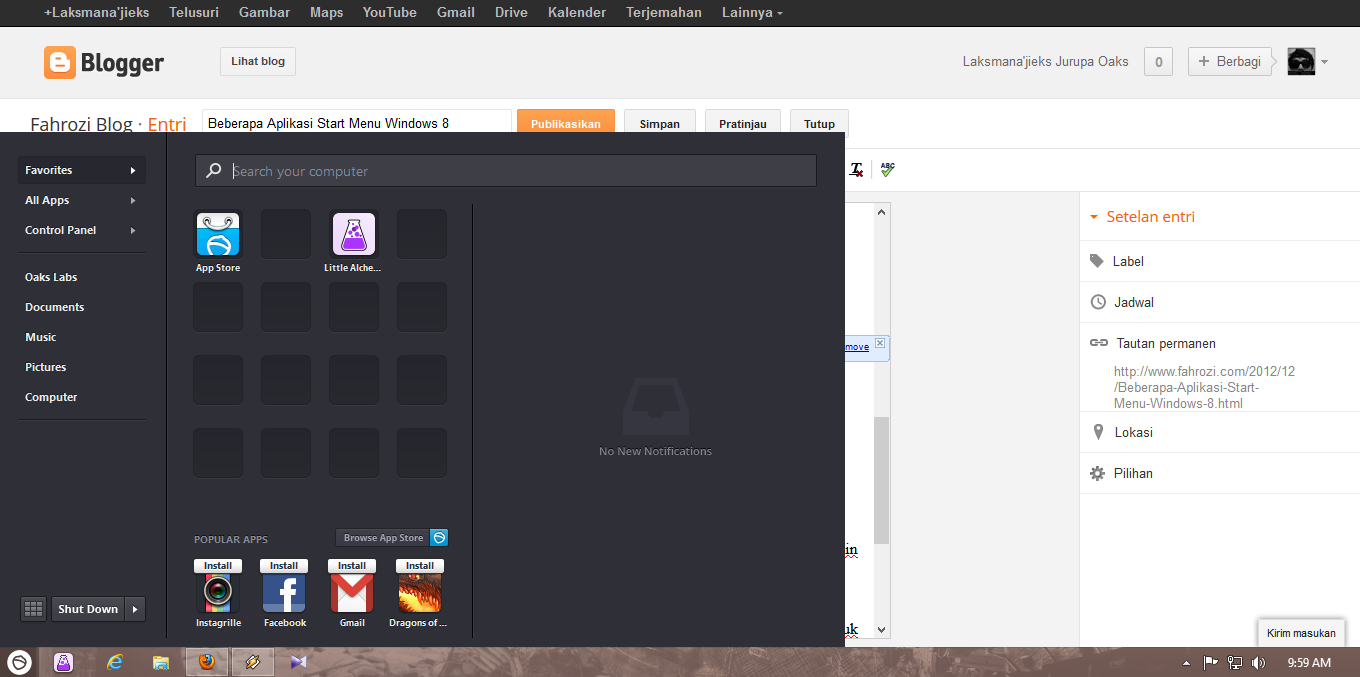Click the Shut Down button
The height and width of the screenshot is (677, 1360).
(88, 609)
